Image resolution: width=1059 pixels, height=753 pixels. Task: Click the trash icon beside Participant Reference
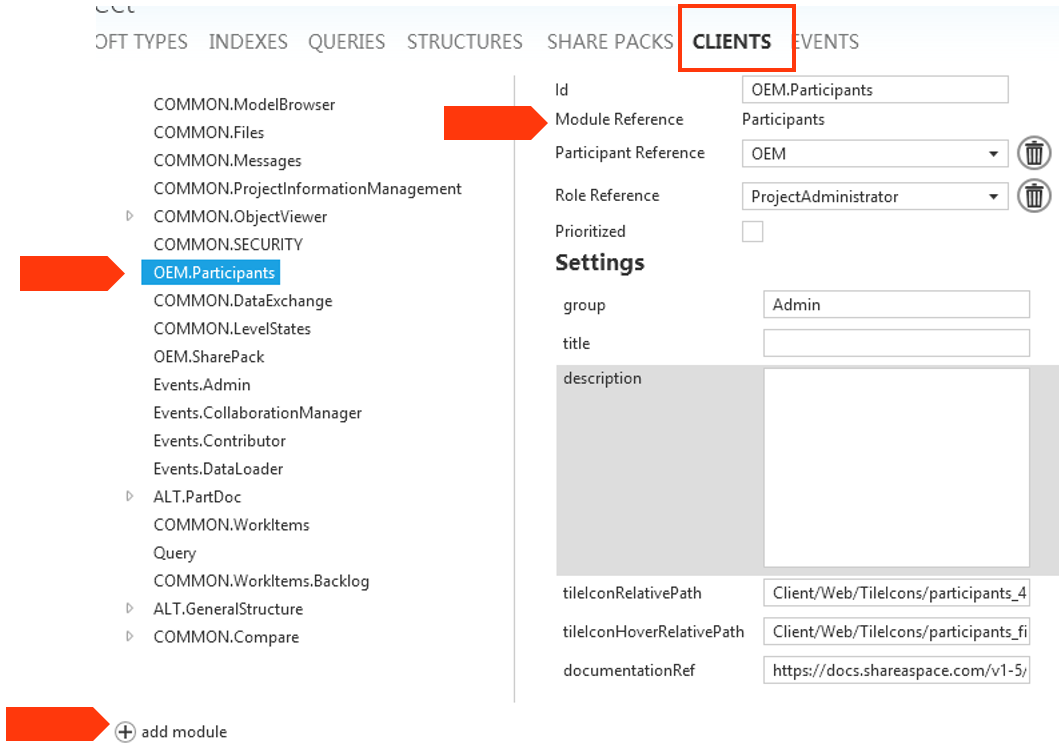(1034, 152)
